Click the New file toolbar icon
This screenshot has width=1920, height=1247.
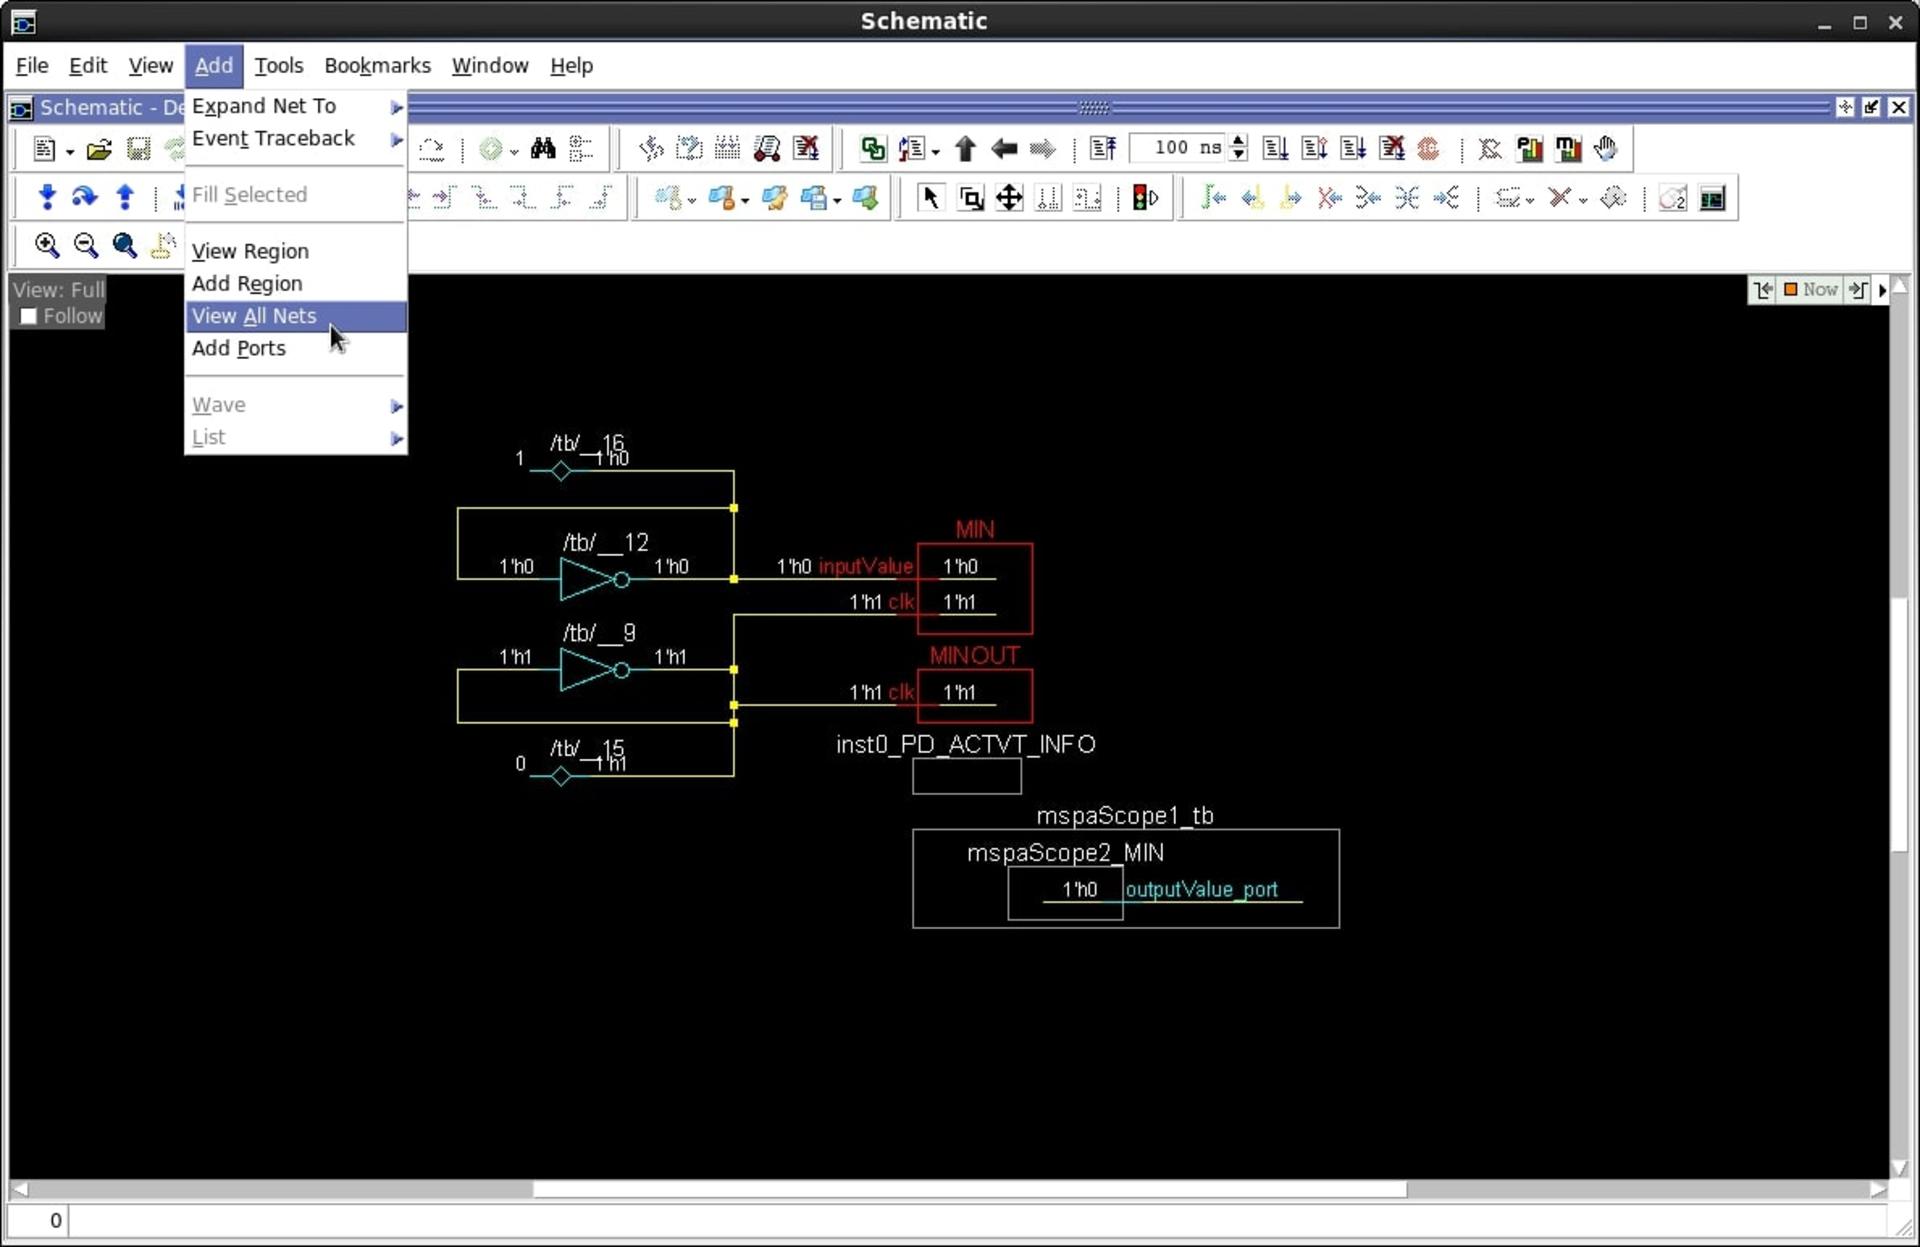(43, 149)
